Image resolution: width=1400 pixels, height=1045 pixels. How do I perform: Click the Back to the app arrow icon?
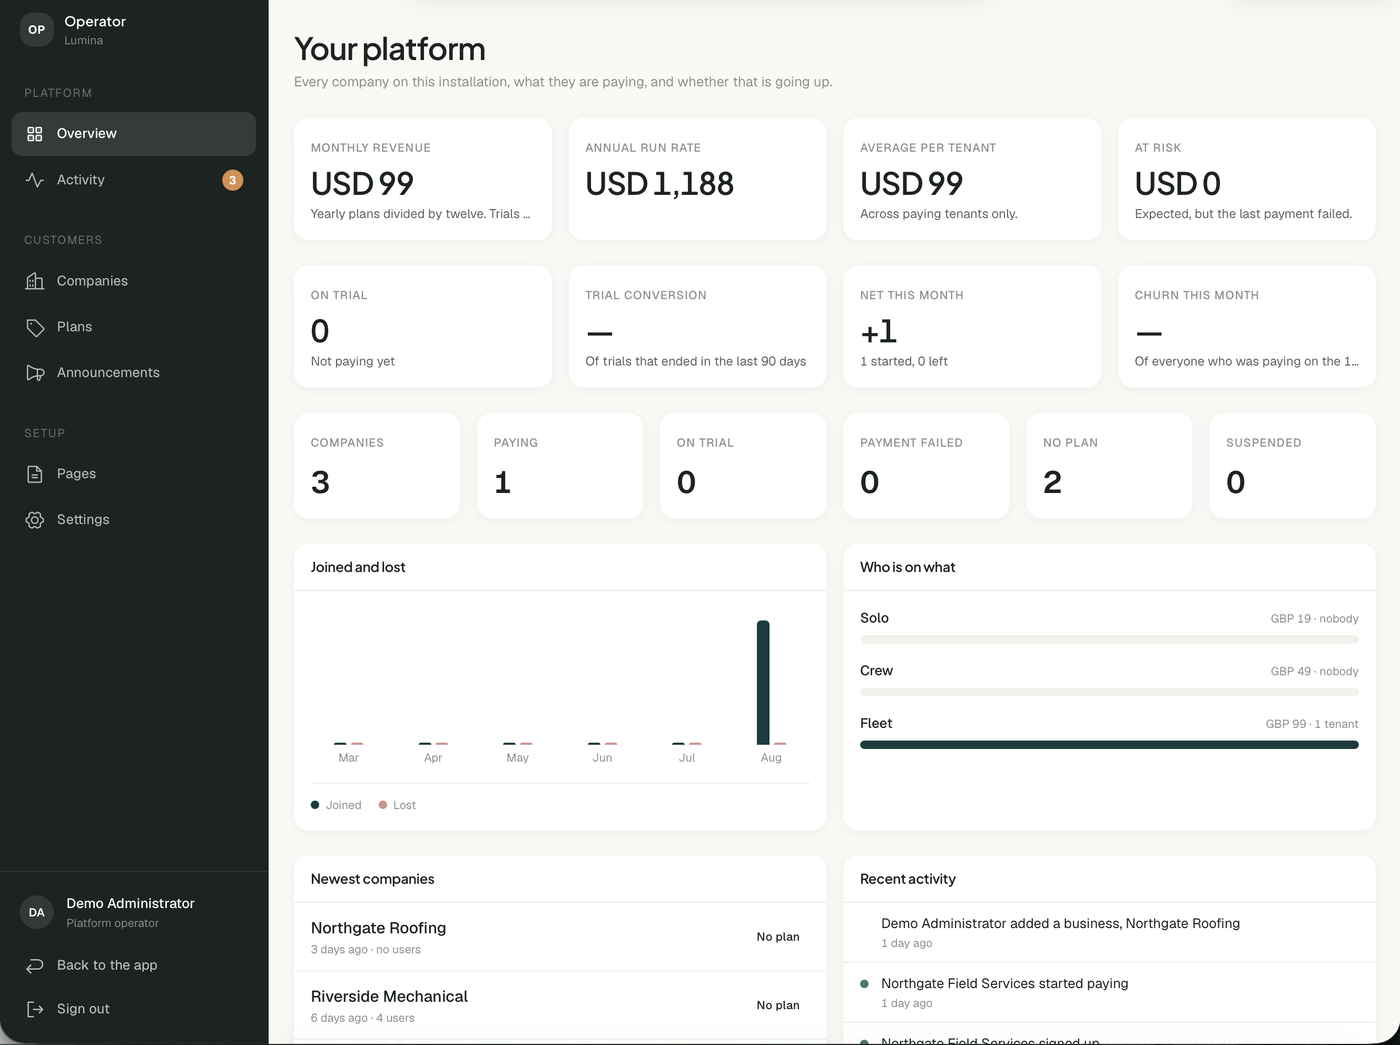[35, 965]
